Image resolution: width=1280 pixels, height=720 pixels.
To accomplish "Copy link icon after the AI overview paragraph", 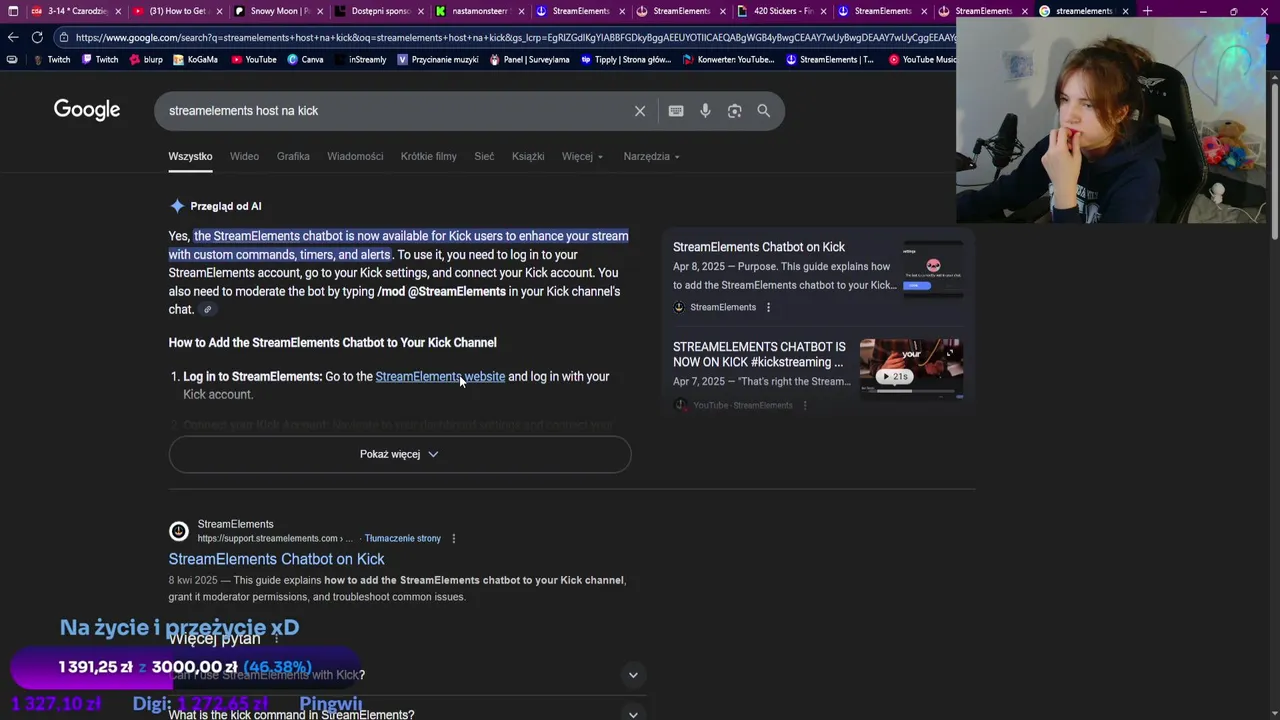I will click(x=208, y=310).
